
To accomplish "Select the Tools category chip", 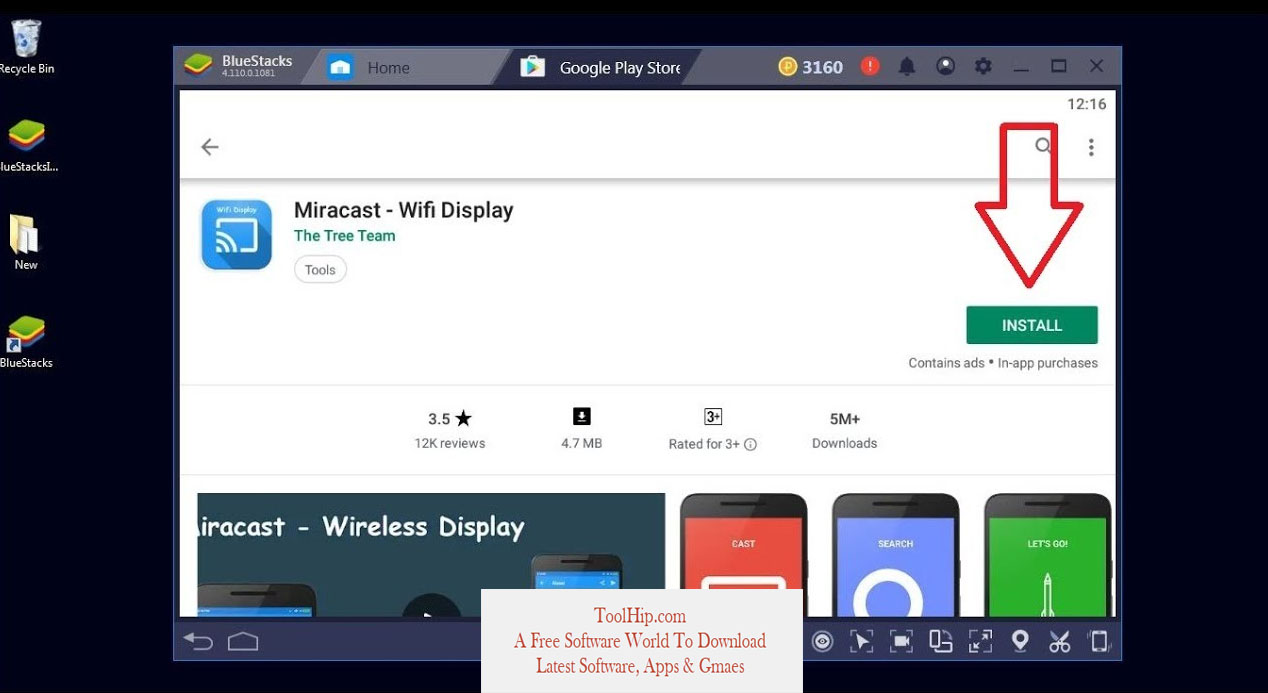I will 320,270.
